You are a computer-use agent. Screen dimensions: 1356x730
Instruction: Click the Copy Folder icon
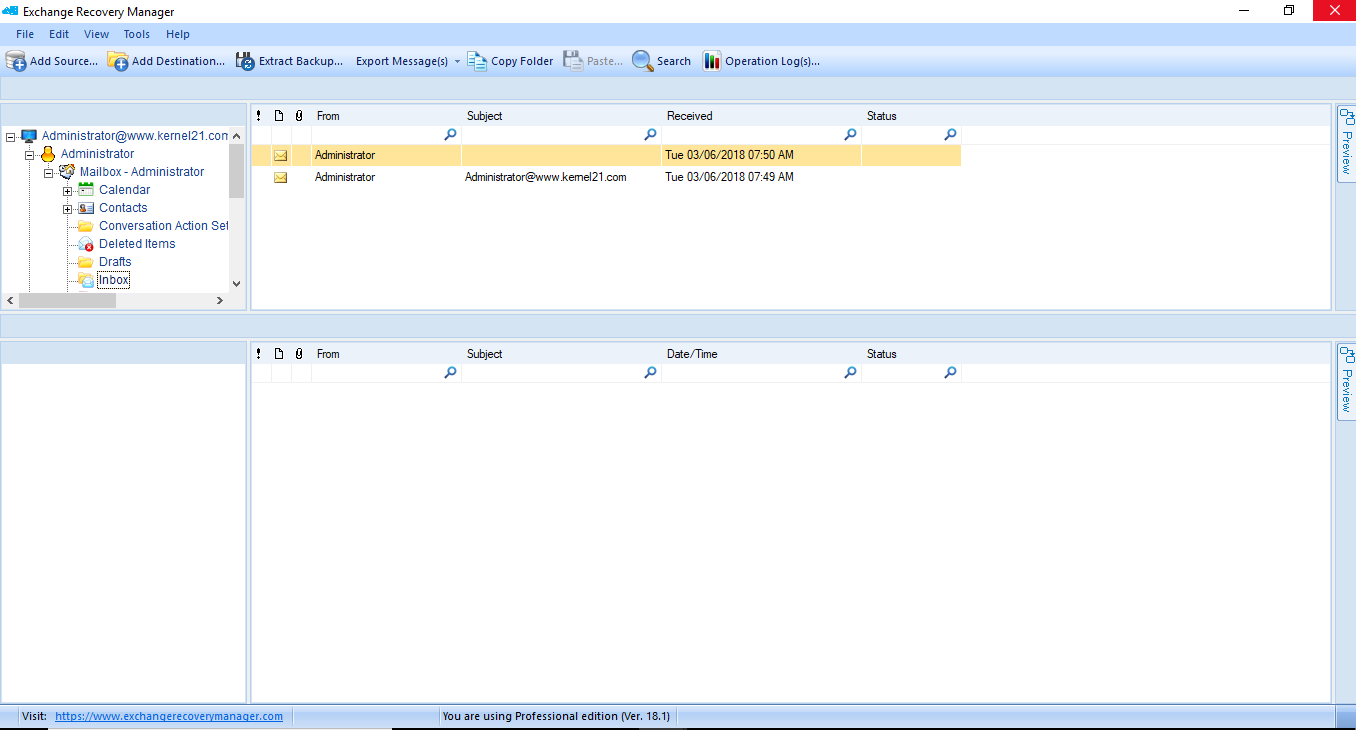coord(477,61)
